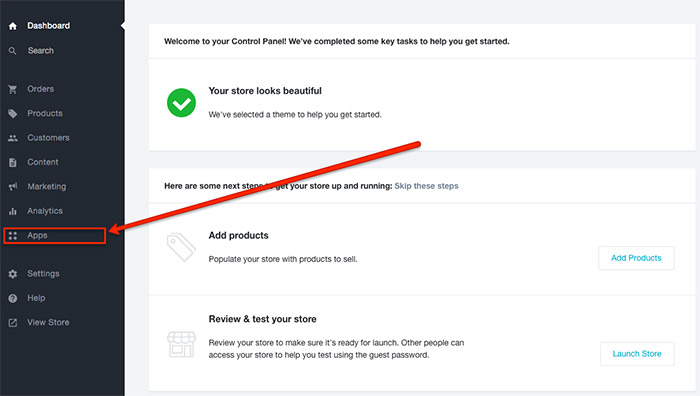Screen dimensions: 700x396
Task: Click the Add Products button
Action: 636,258
